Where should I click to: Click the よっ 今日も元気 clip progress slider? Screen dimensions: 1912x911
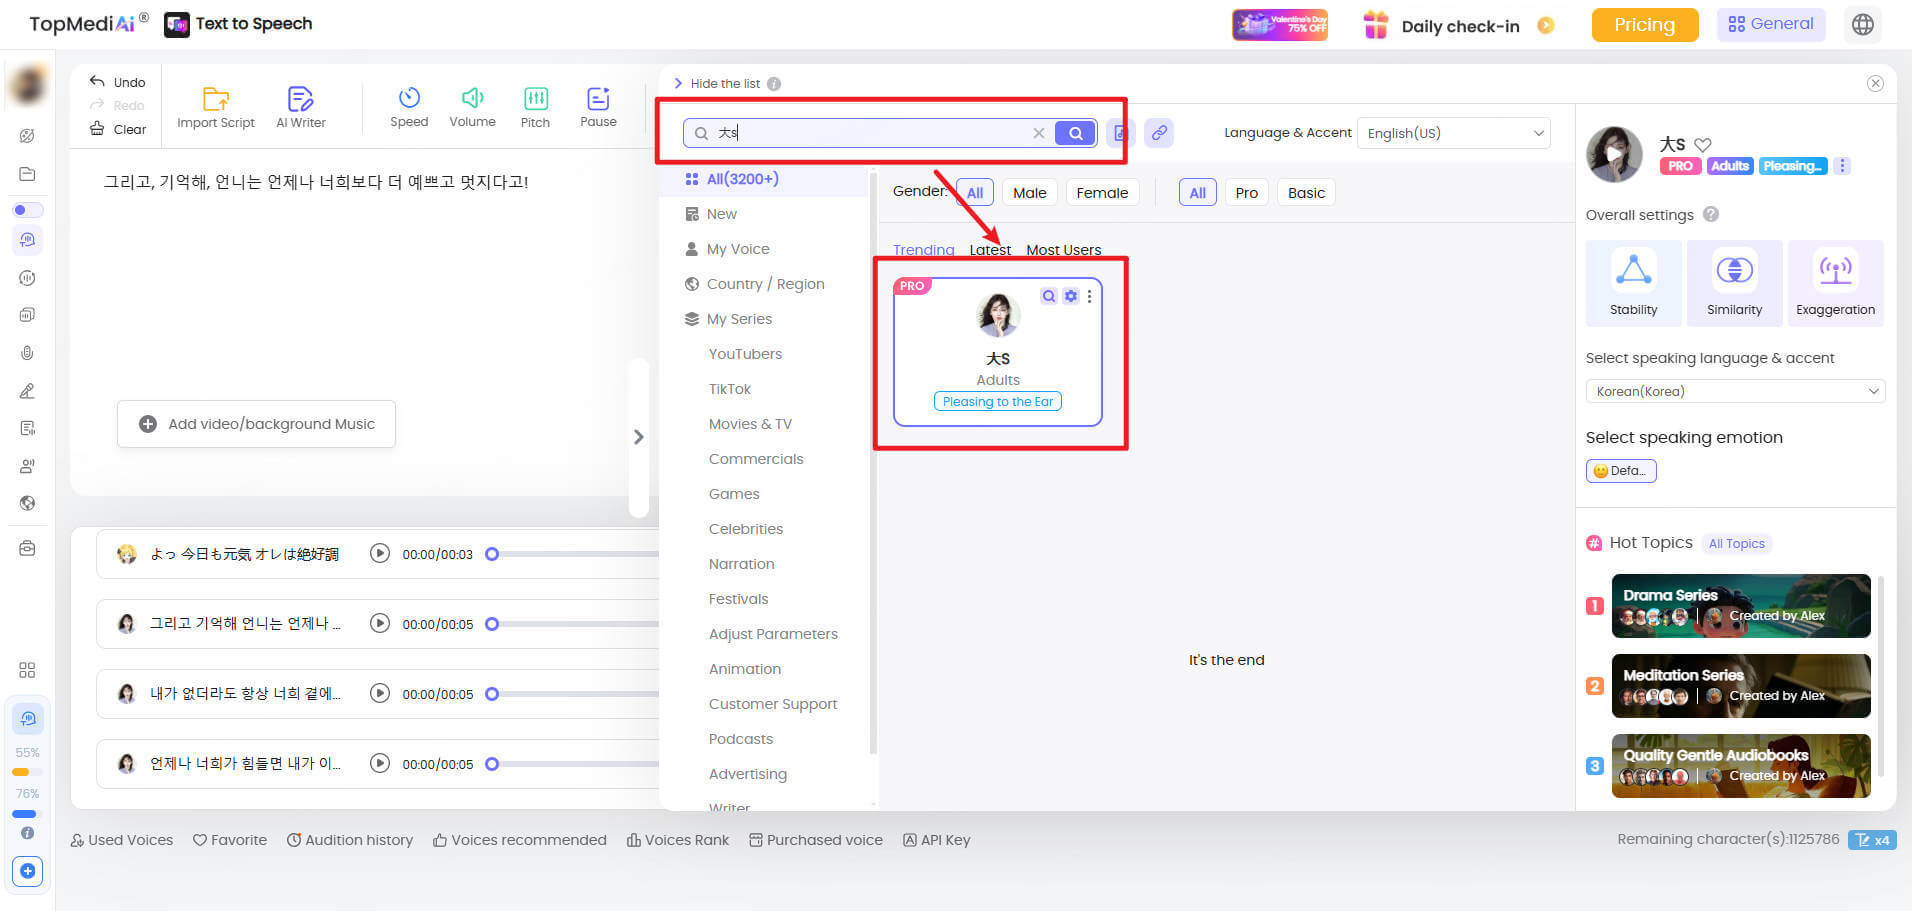tap(572, 554)
